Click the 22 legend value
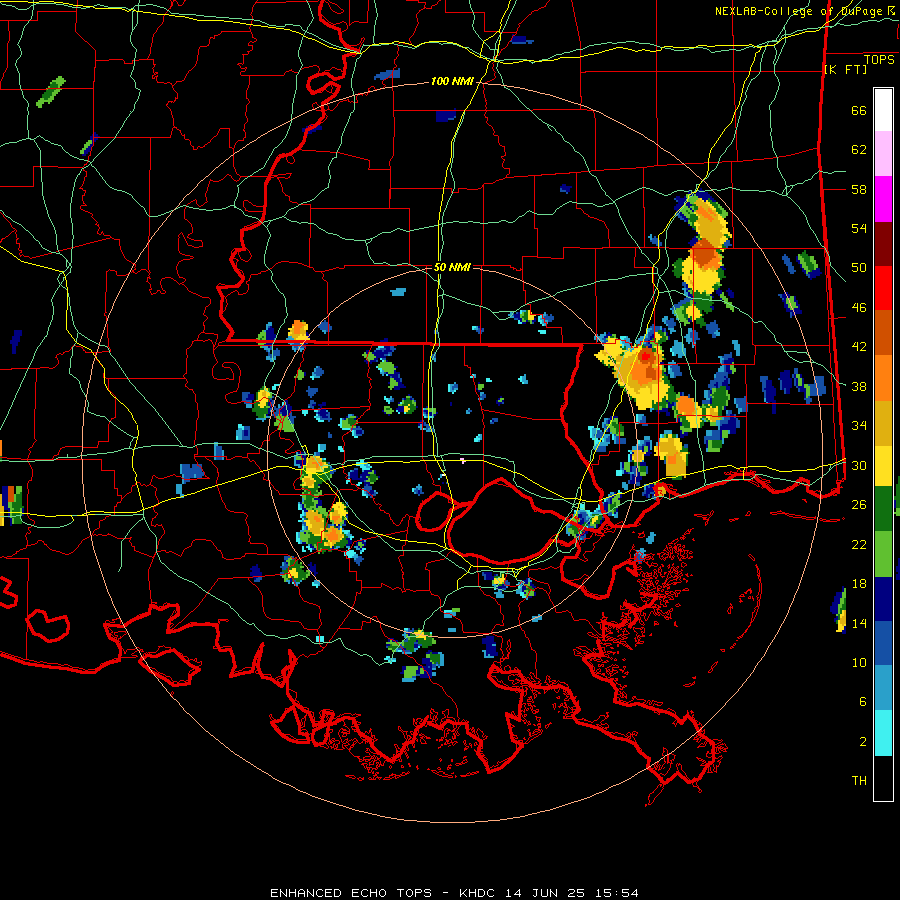Image resolution: width=900 pixels, height=900 pixels. point(859,544)
